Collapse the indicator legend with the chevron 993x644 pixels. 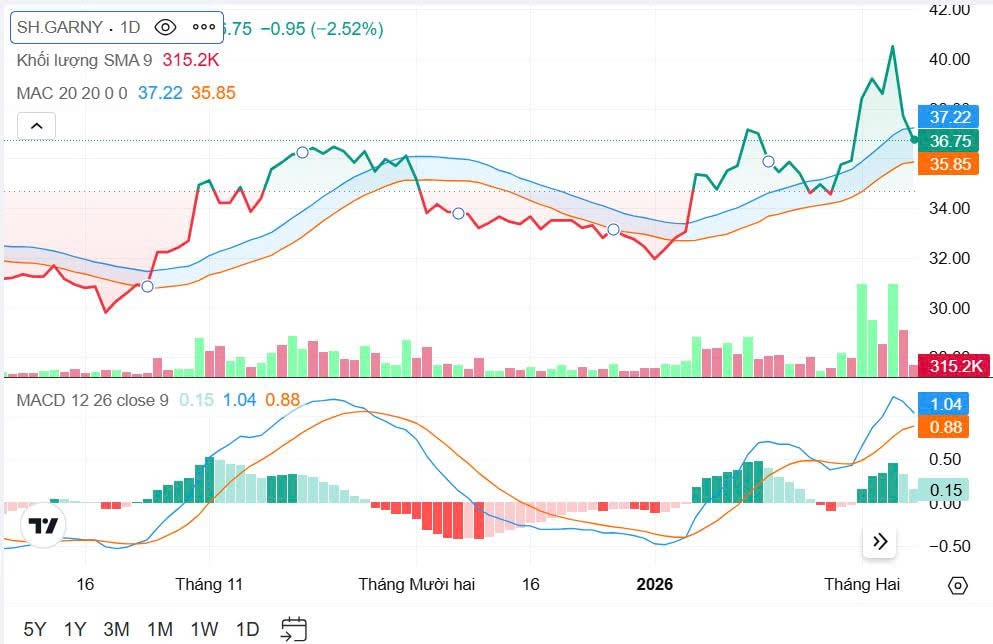pos(36,126)
